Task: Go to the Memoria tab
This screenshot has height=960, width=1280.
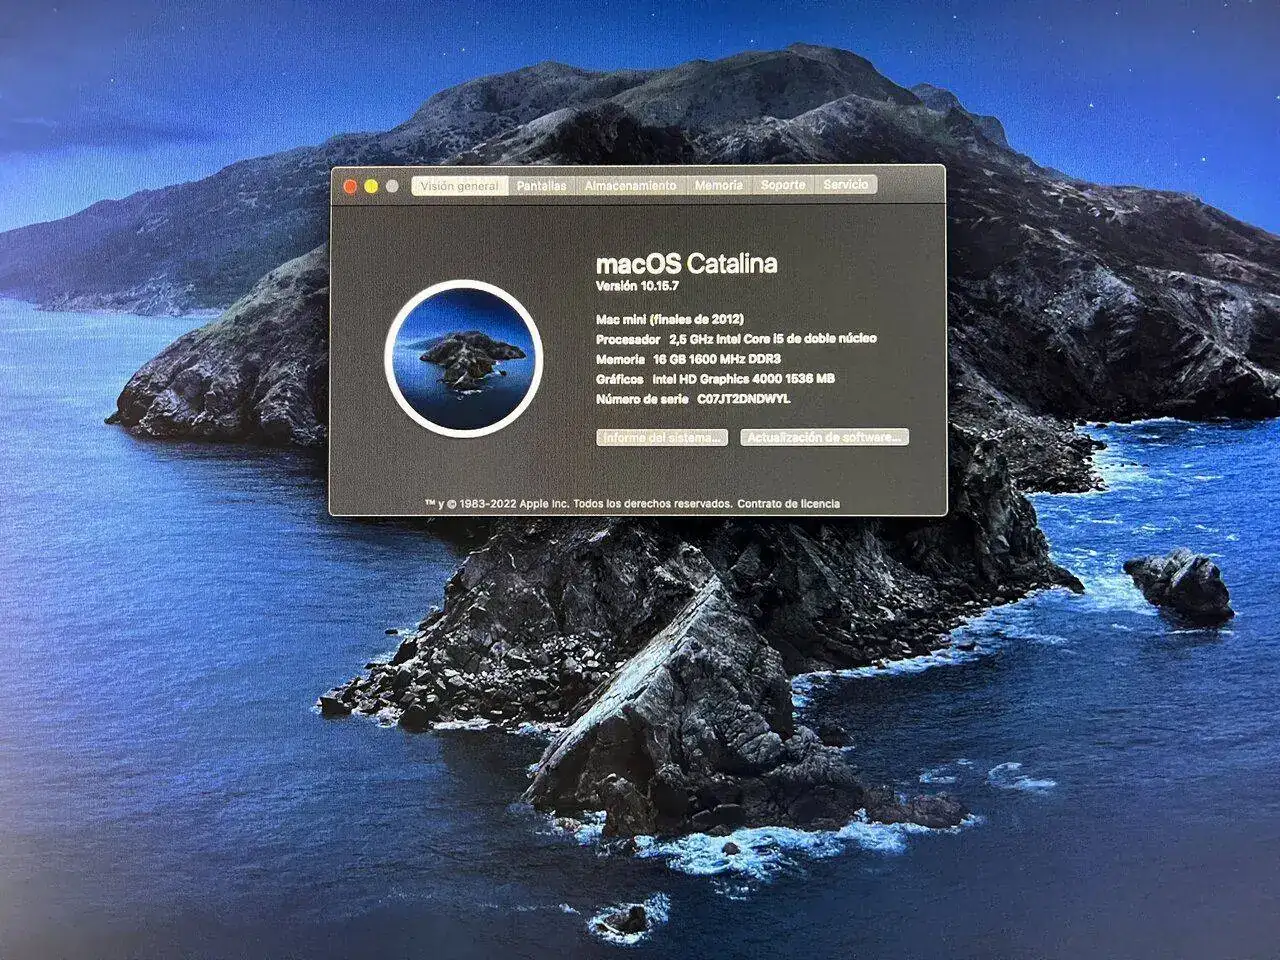Action: (x=718, y=186)
